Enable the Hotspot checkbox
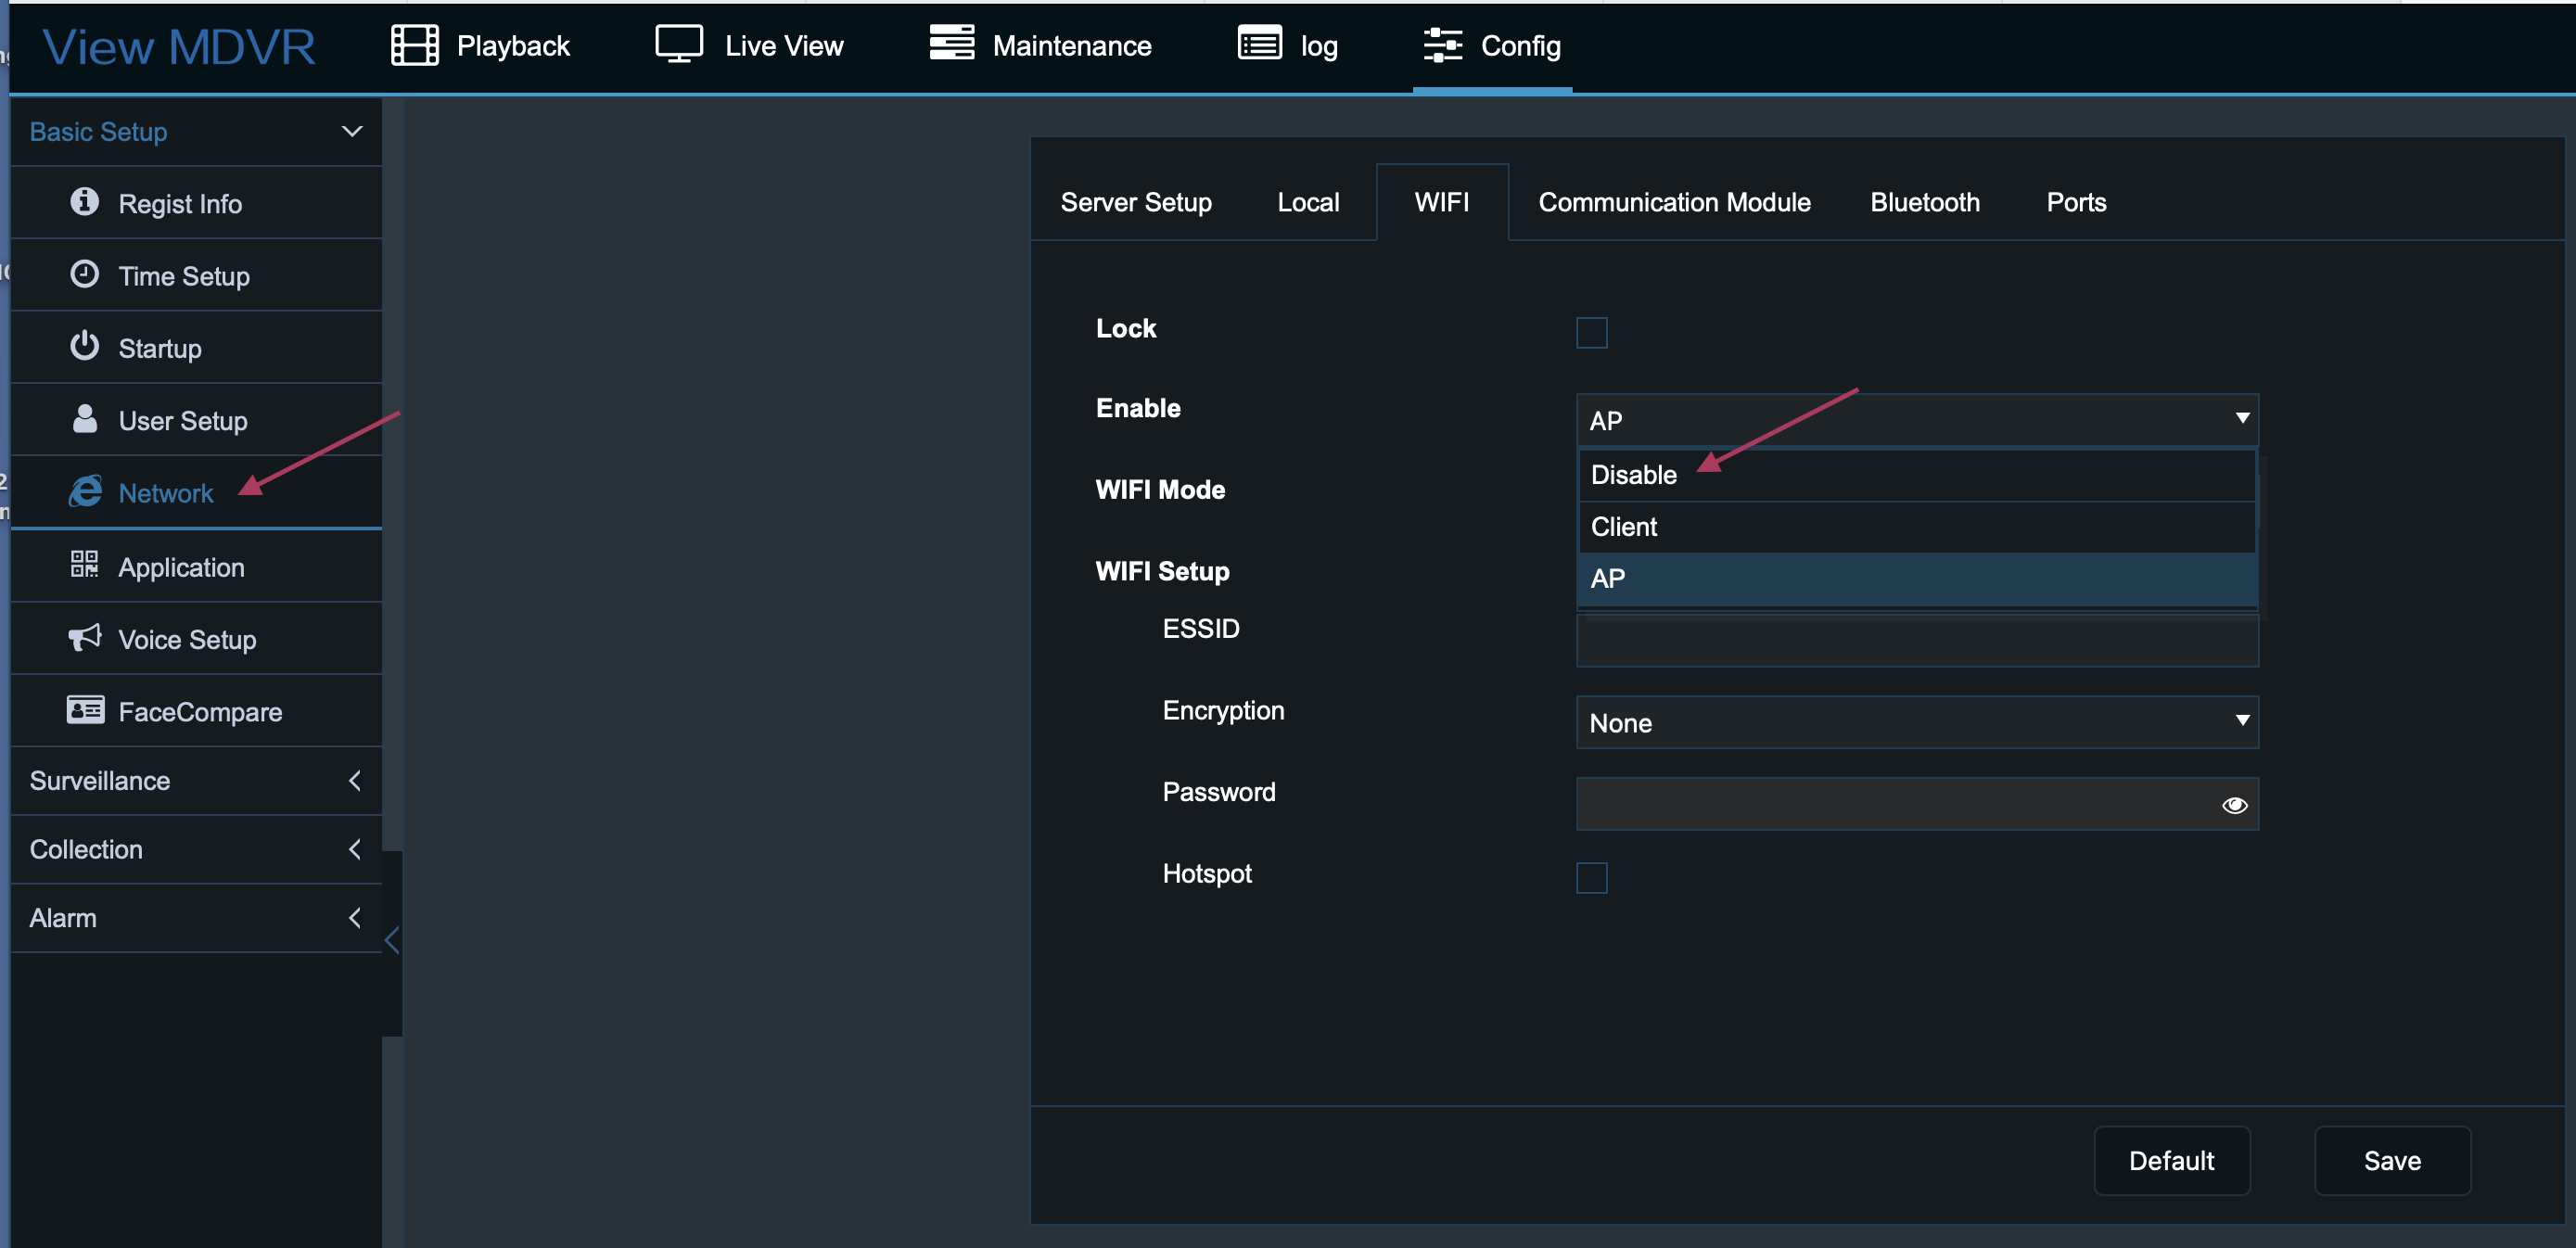 tap(1591, 877)
